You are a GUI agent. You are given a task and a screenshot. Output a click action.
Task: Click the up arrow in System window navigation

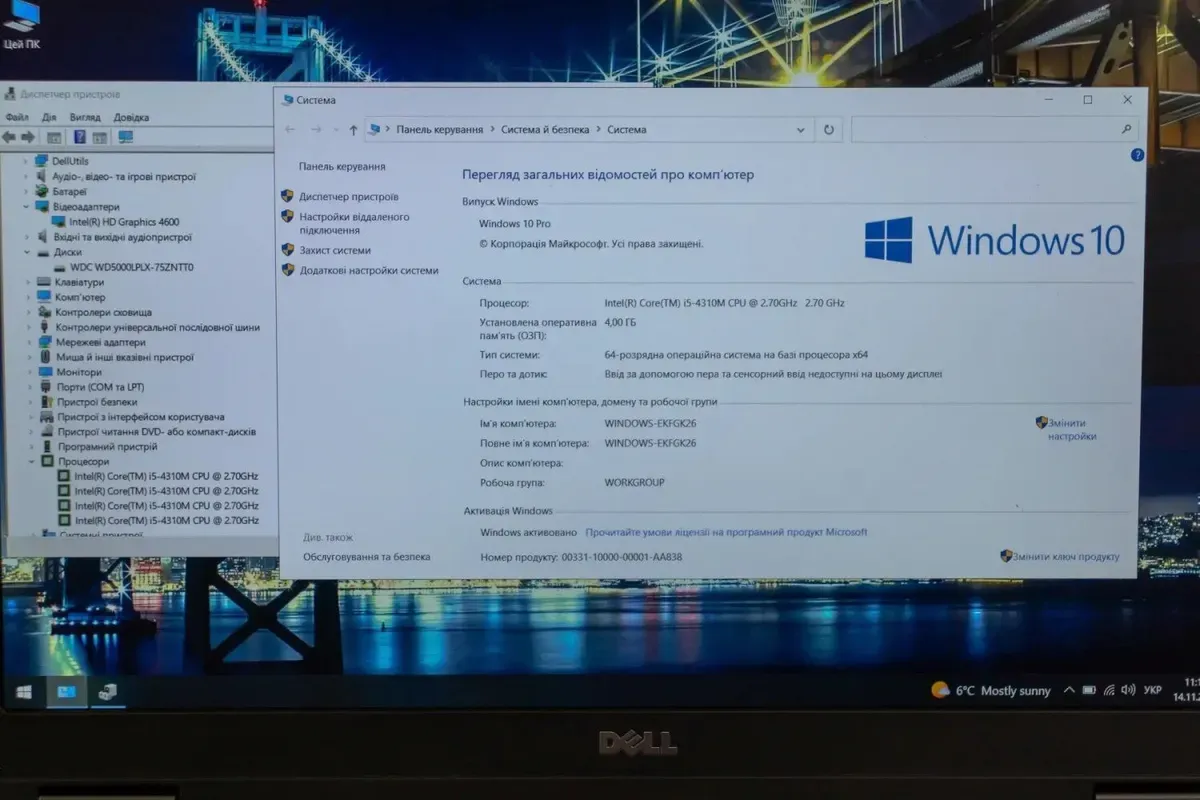353,130
